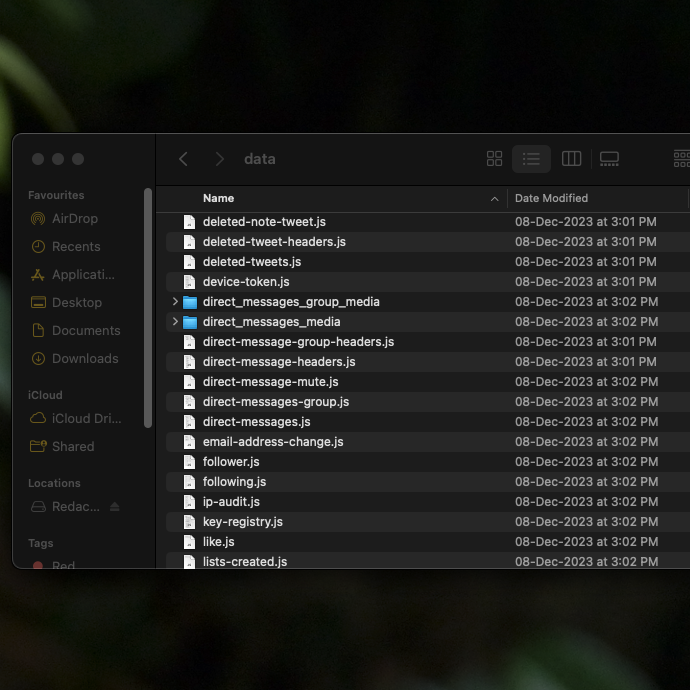Screen dimensions: 690x690
Task: Open Downloads in the sidebar
Action: click(84, 359)
